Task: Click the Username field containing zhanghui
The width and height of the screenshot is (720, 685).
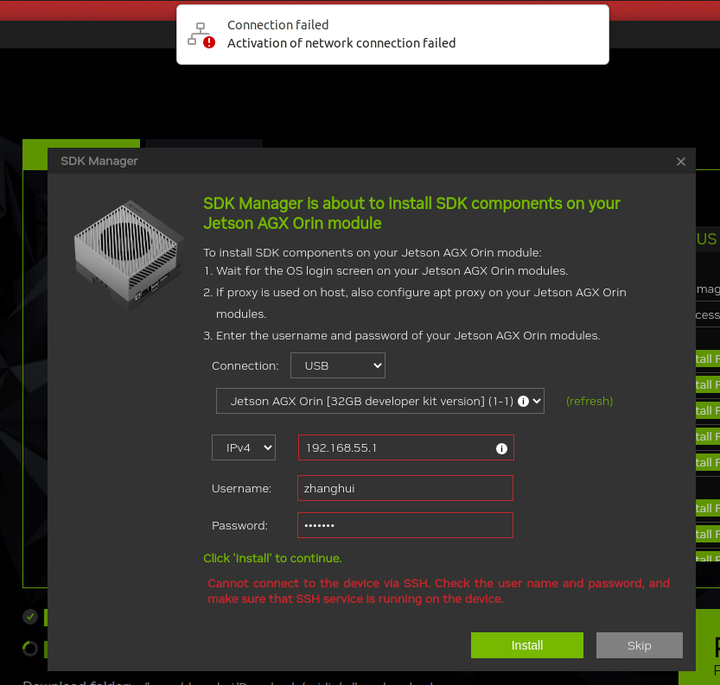Action: 405,488
